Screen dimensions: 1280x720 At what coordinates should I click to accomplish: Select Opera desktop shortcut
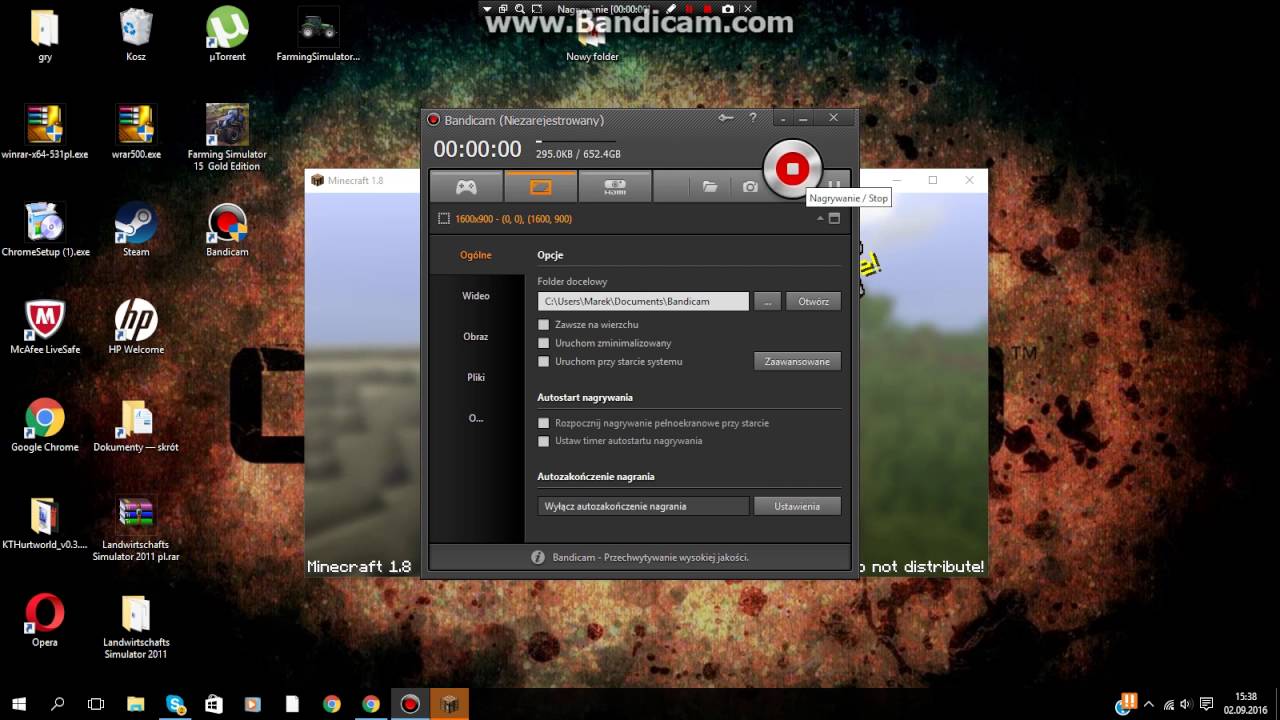pyautogui.click(x=45, y=620)
